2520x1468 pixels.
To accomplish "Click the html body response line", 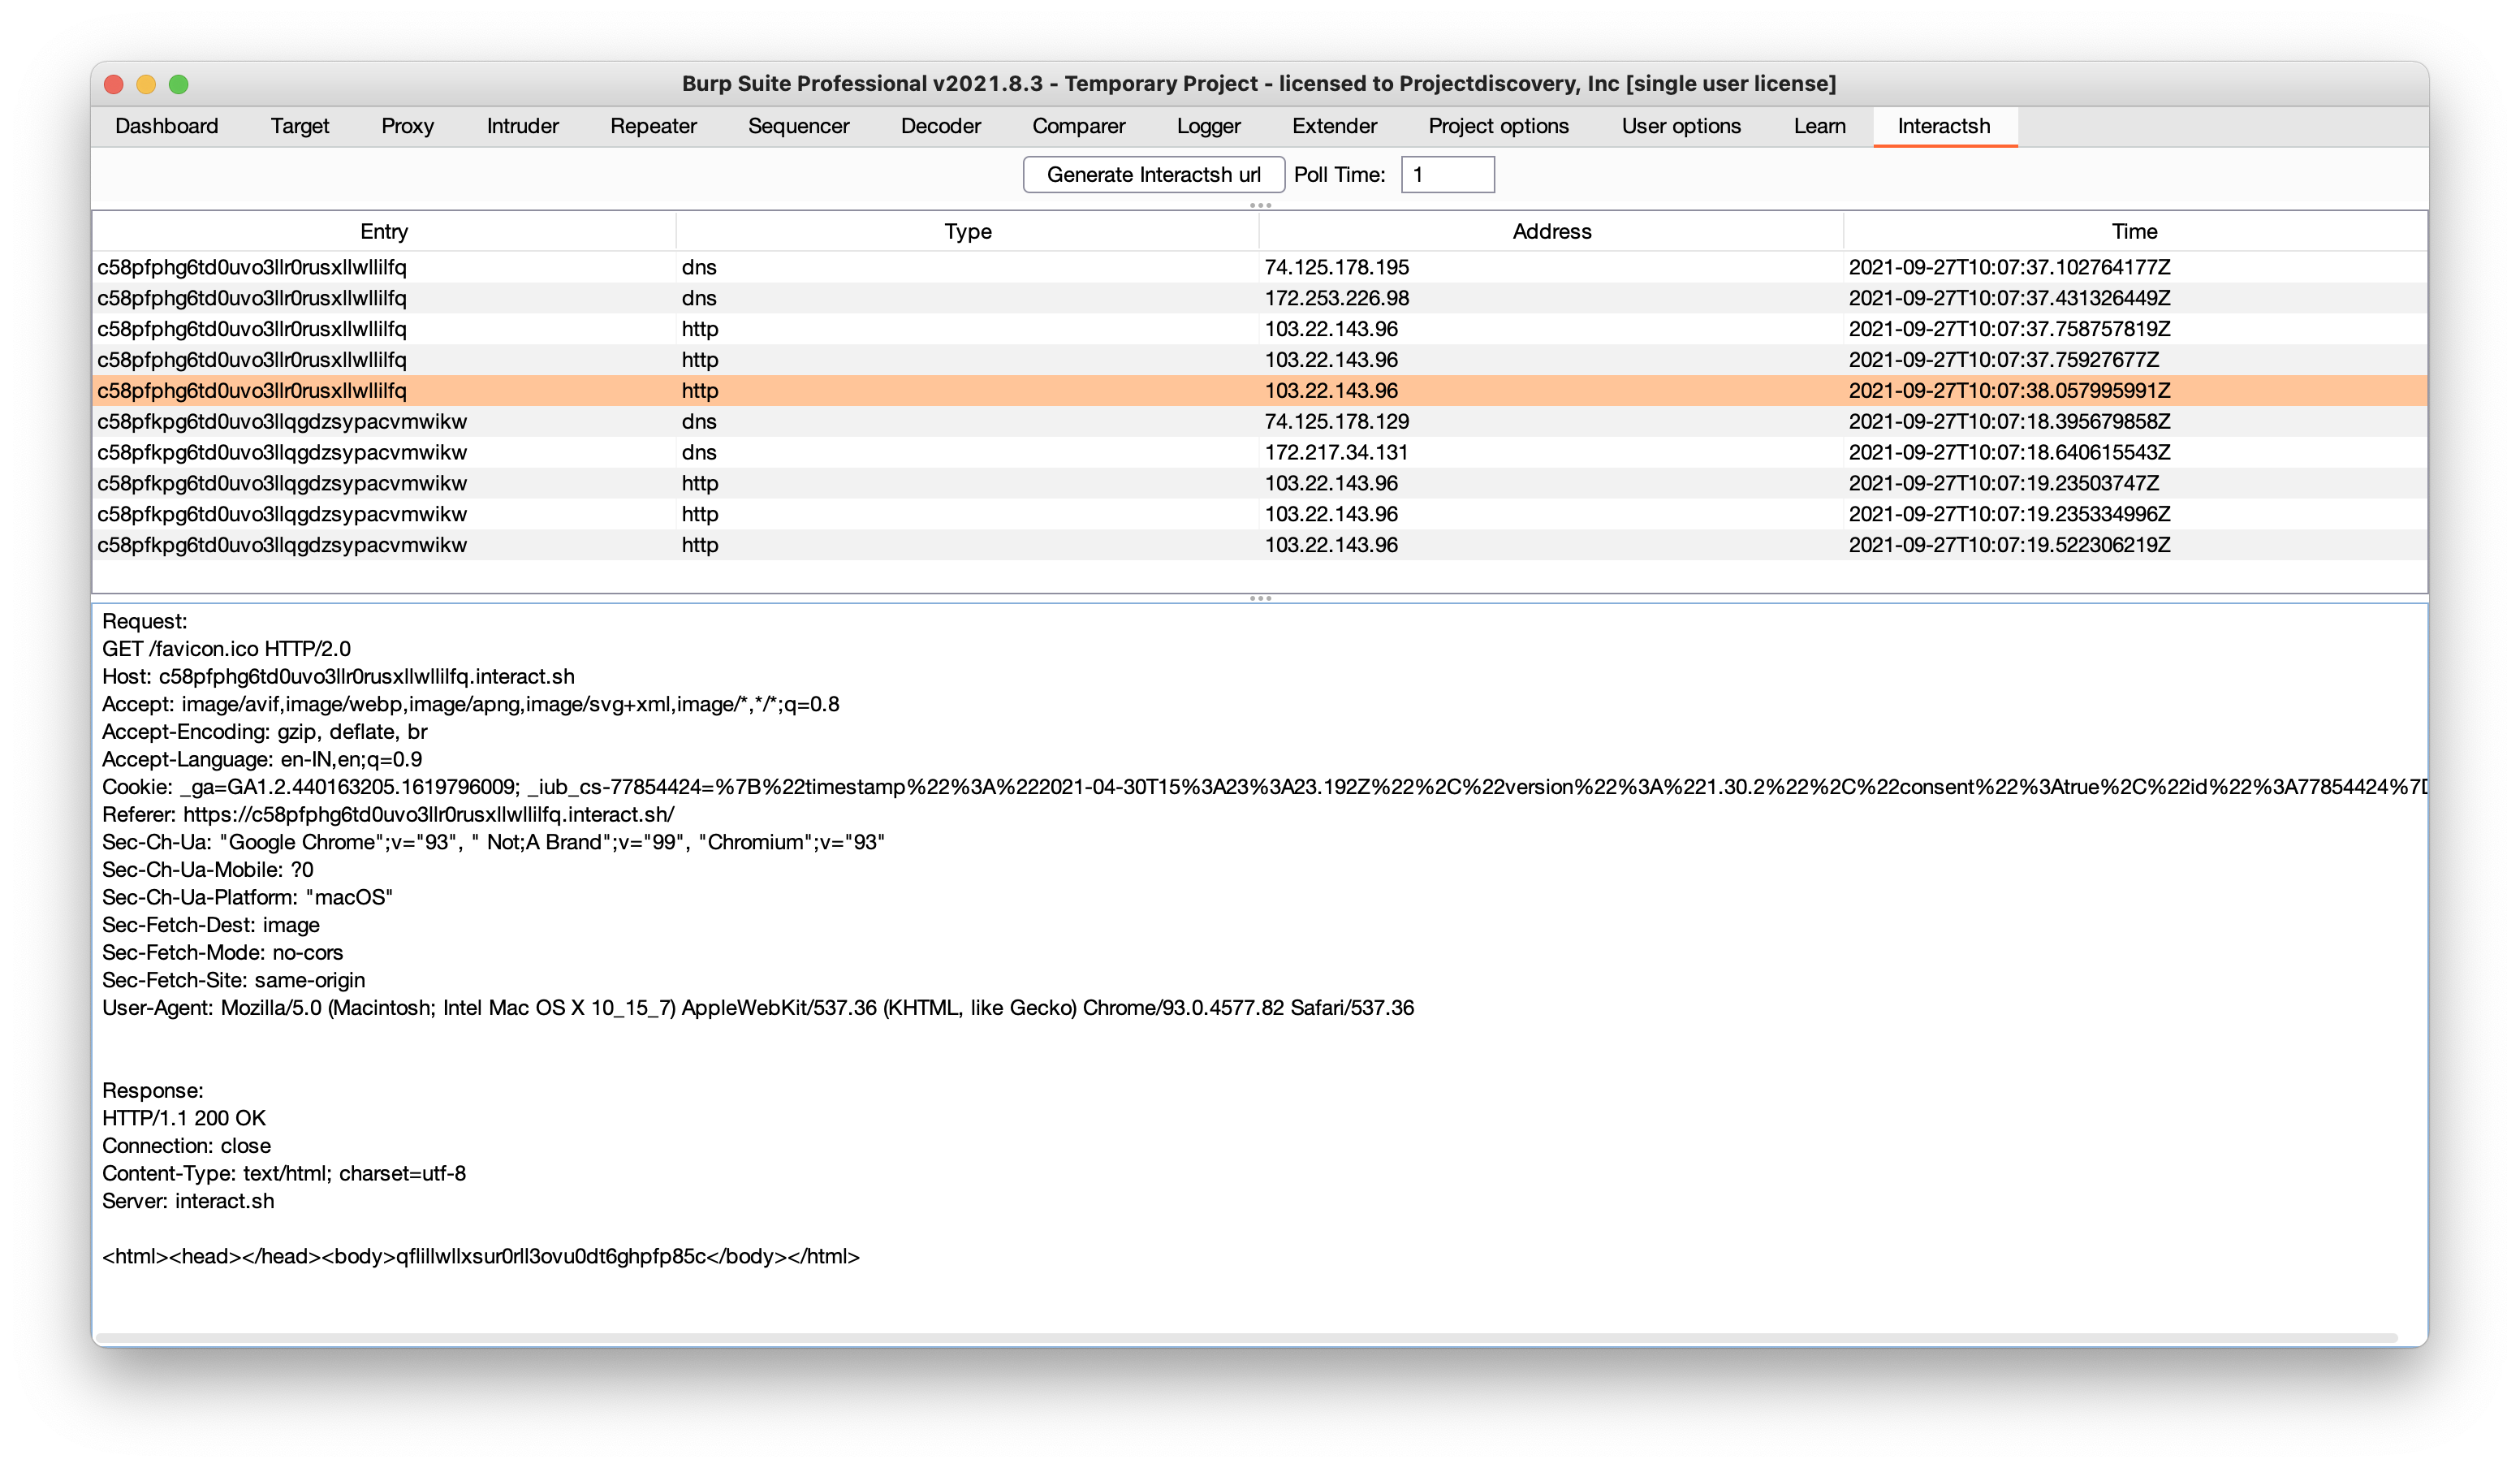I will point(481,1257).
